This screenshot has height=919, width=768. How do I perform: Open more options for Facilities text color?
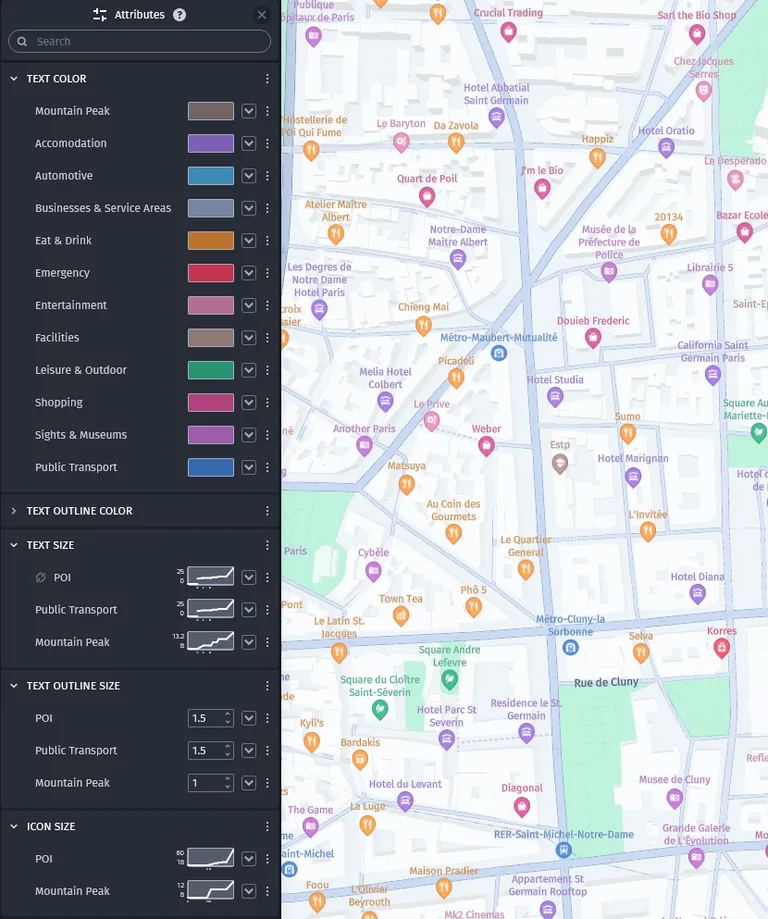coord(267,338)
